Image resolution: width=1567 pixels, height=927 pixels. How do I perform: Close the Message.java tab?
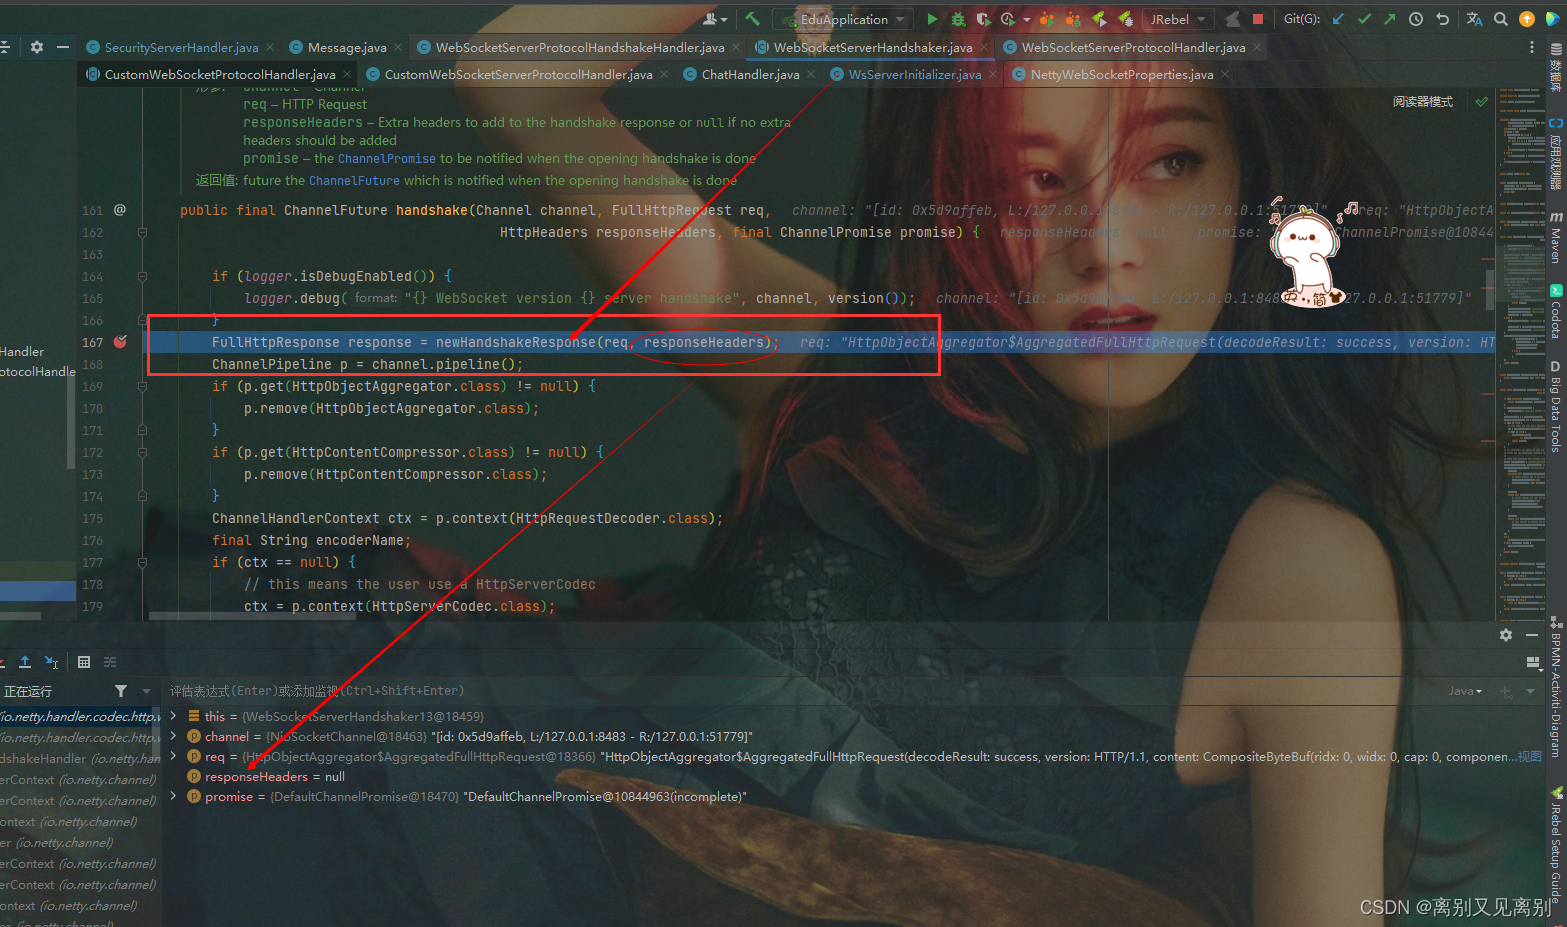tap(398, 47)
